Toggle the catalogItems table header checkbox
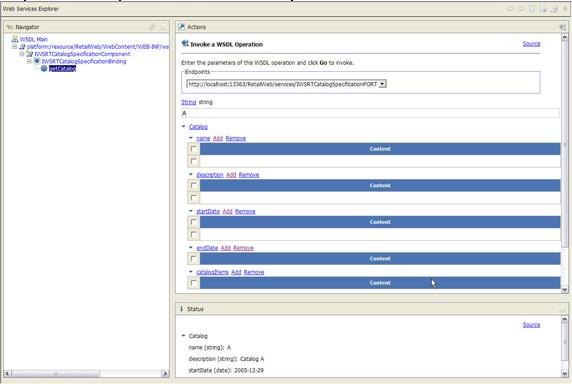 click(194, 283)
